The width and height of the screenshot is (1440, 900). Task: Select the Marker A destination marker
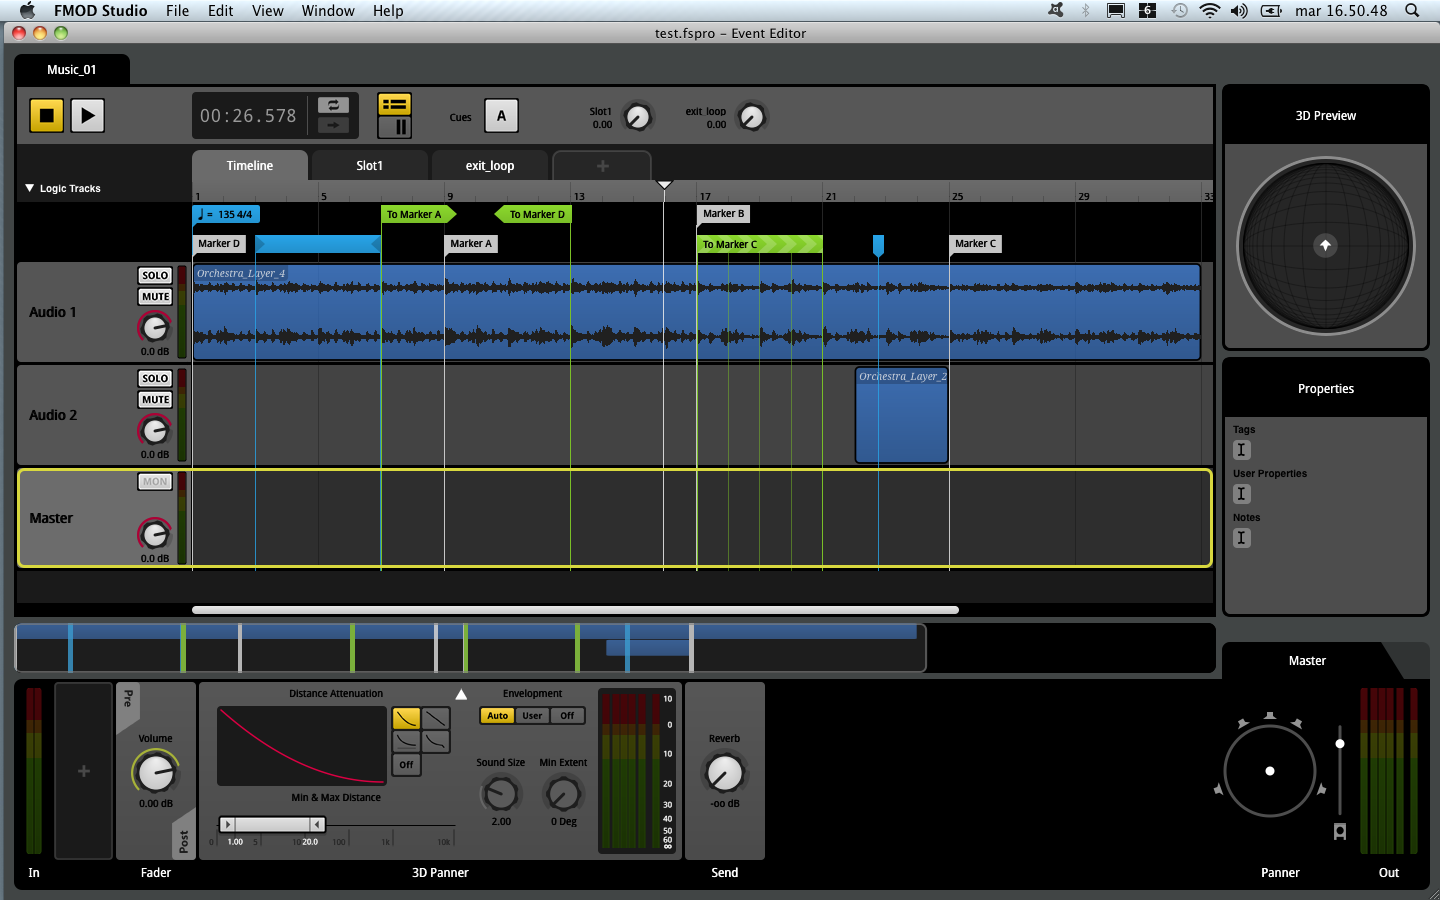coord(471,244)
